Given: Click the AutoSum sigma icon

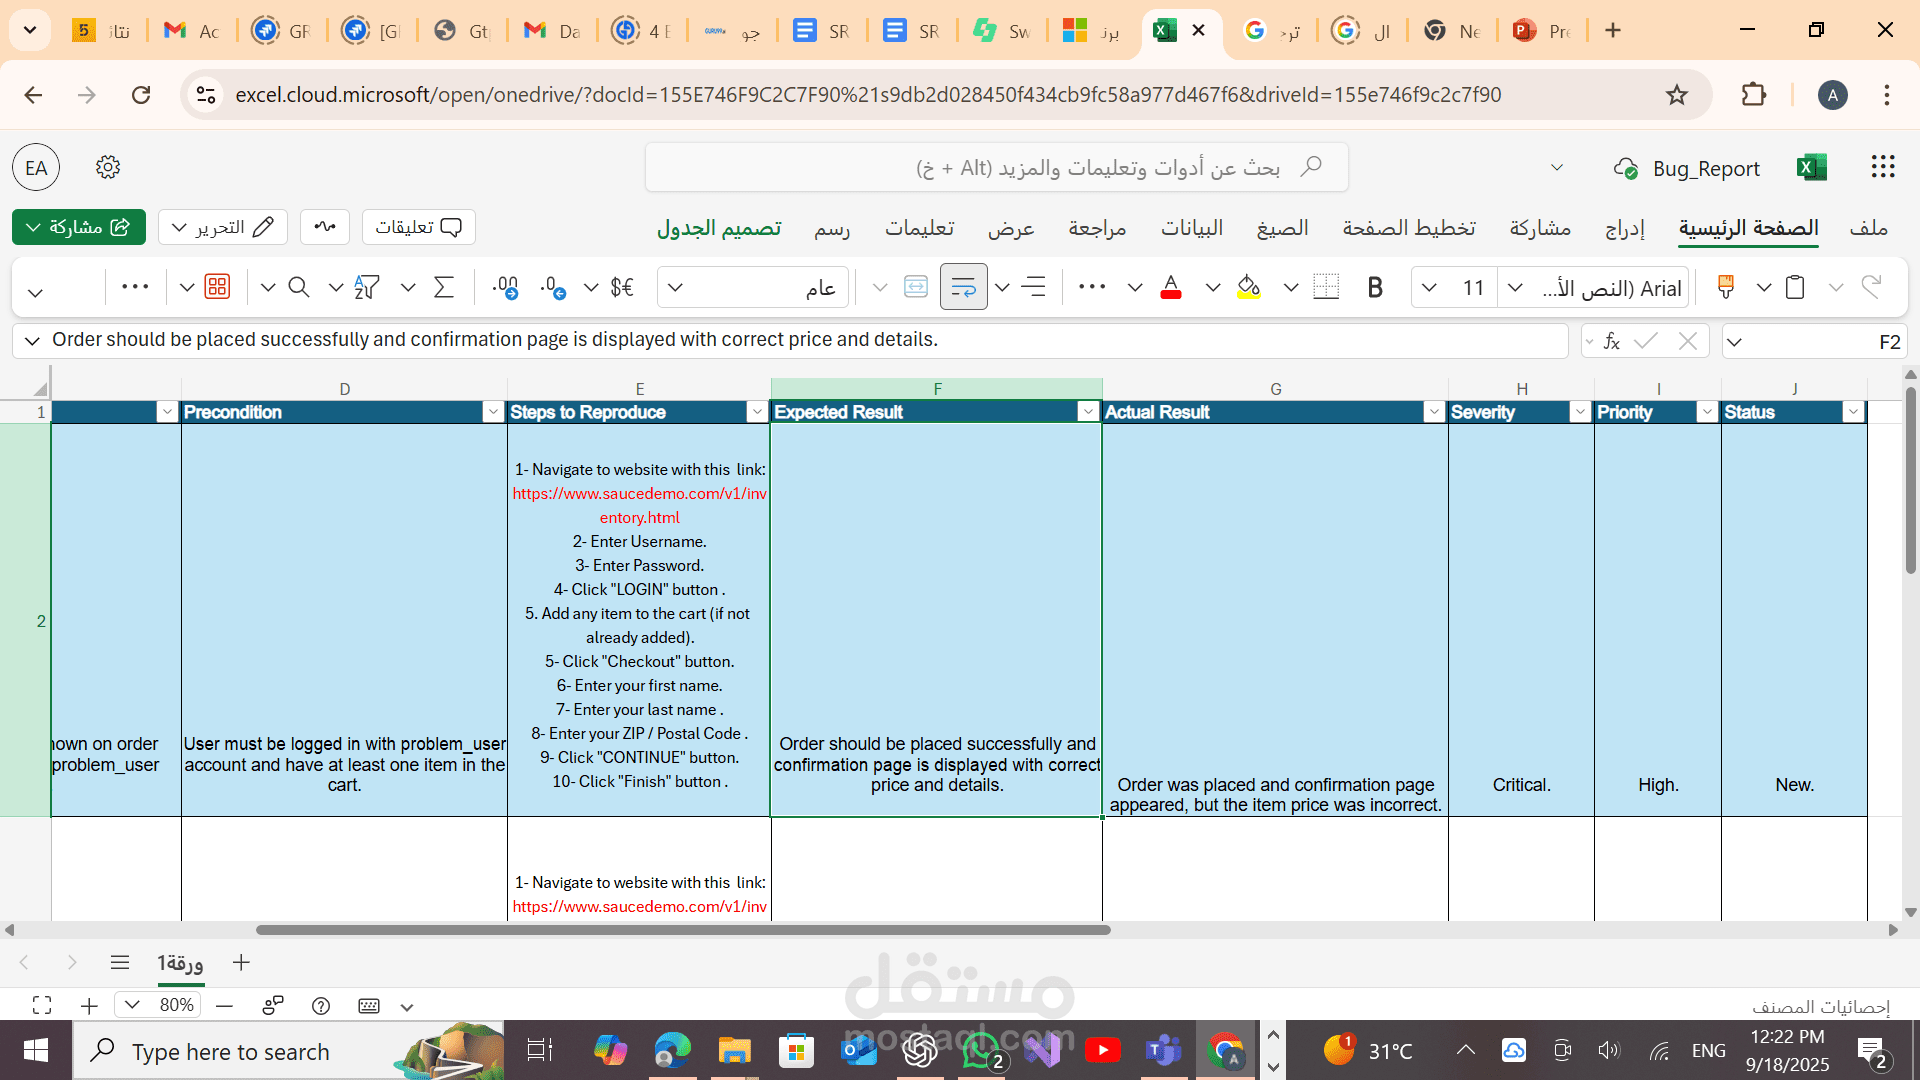Looking at the screenshot, I should pos(444,288).
